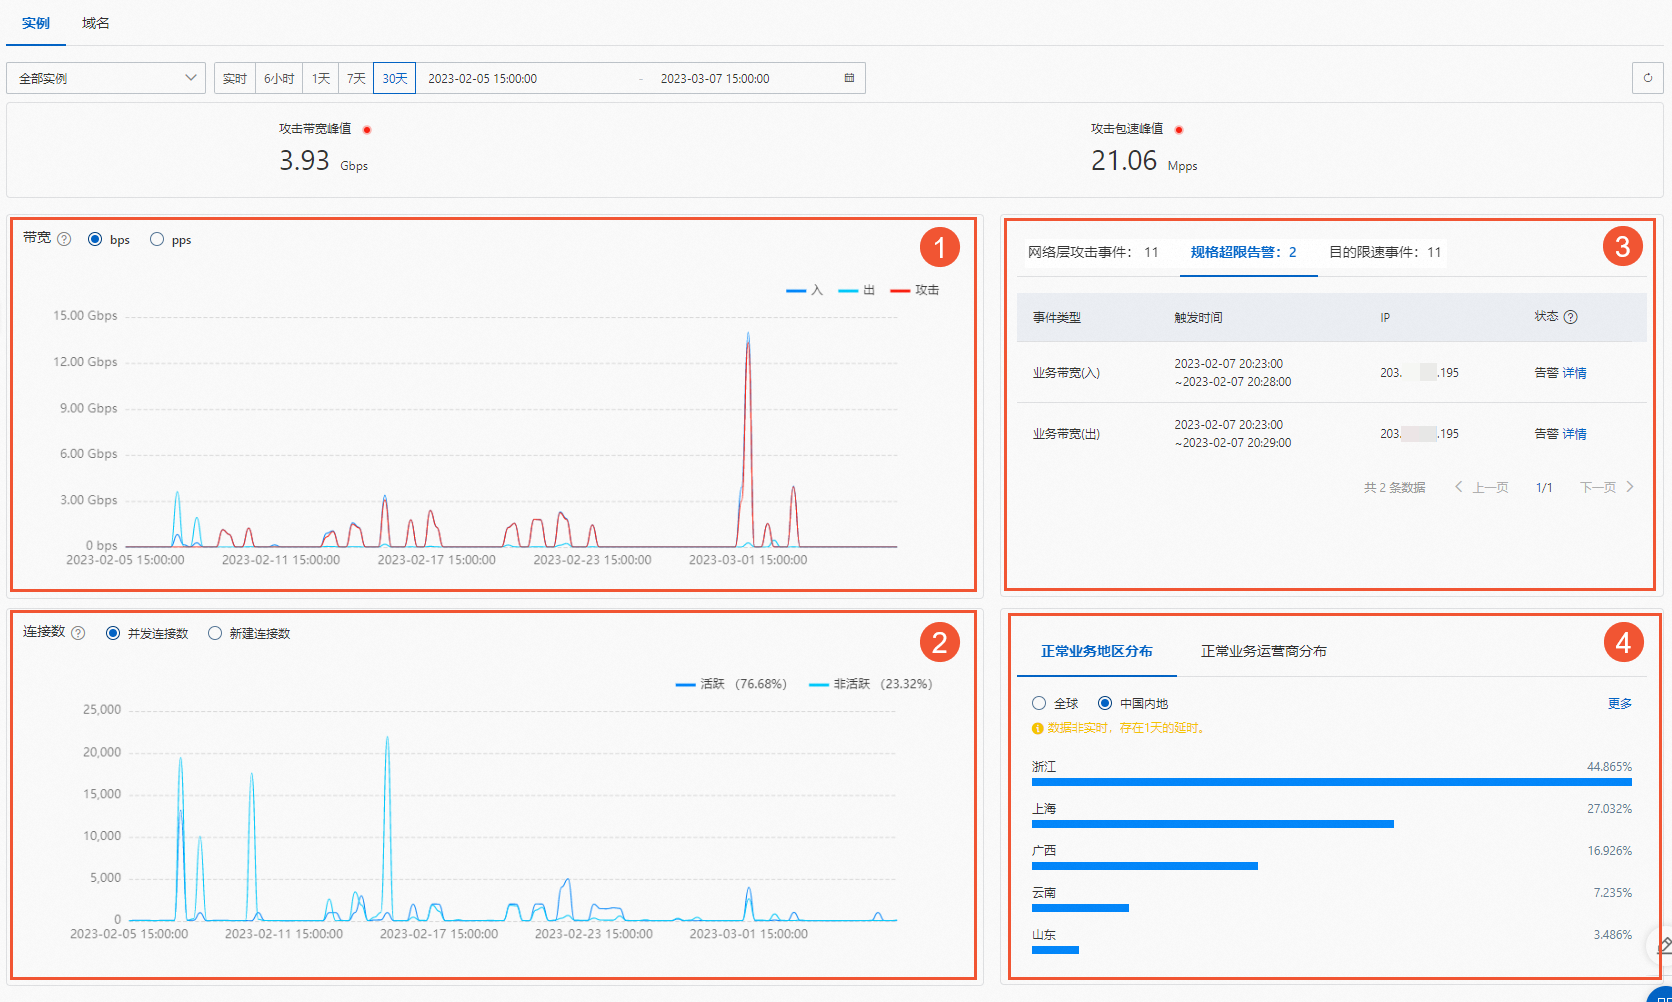
Task: Click the bandwidth help question icon
Action: [x=64, y=239]
